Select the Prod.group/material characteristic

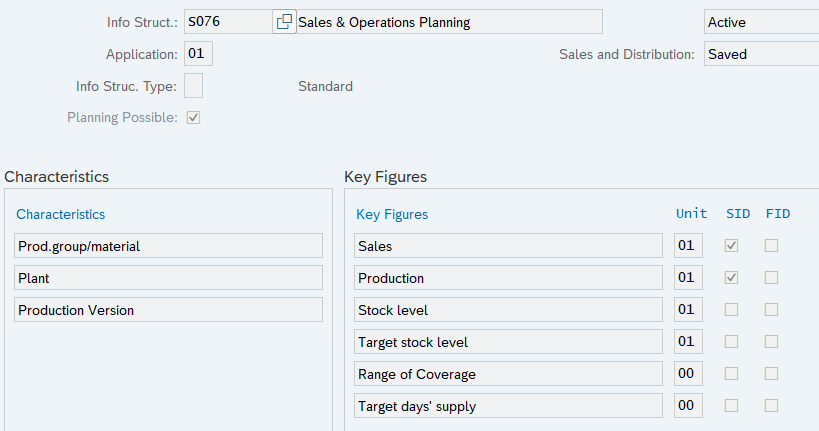click(169, 246)
